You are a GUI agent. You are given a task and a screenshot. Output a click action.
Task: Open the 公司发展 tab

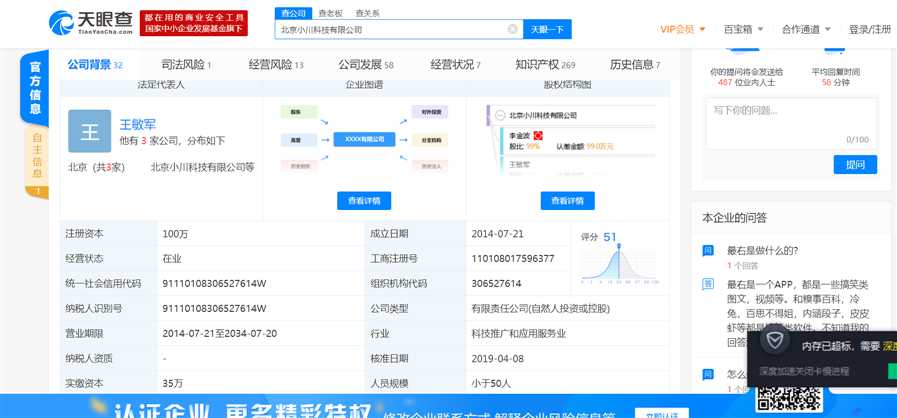point(366,65)
